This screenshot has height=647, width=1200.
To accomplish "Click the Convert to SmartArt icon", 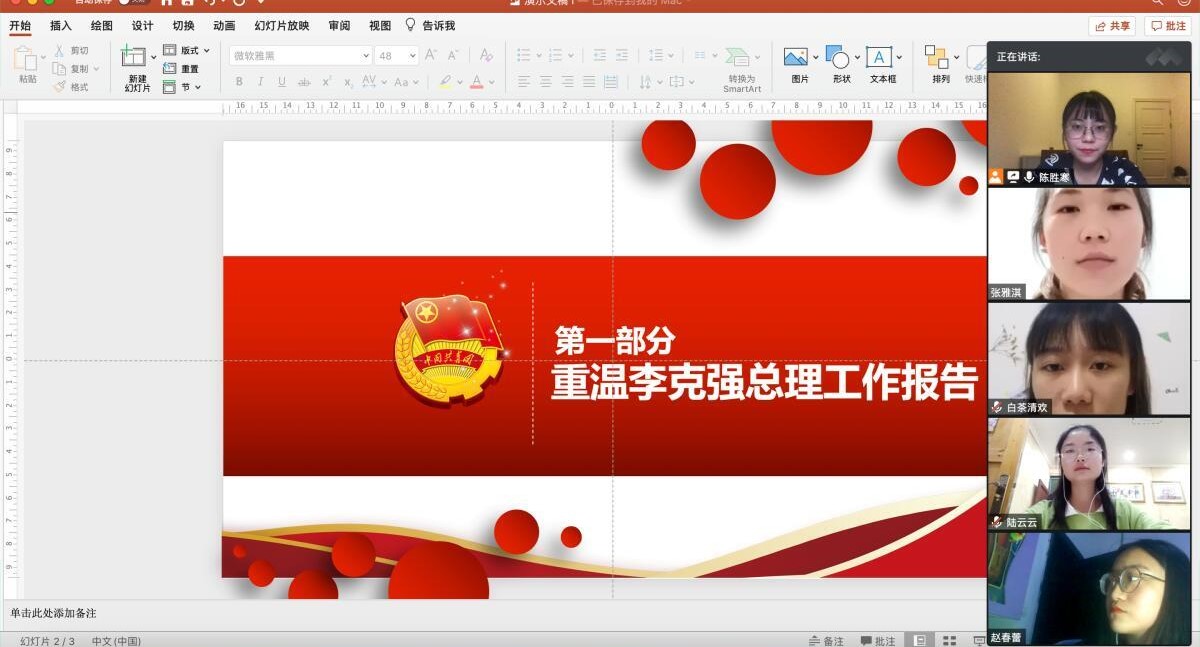I will point(739,58).
